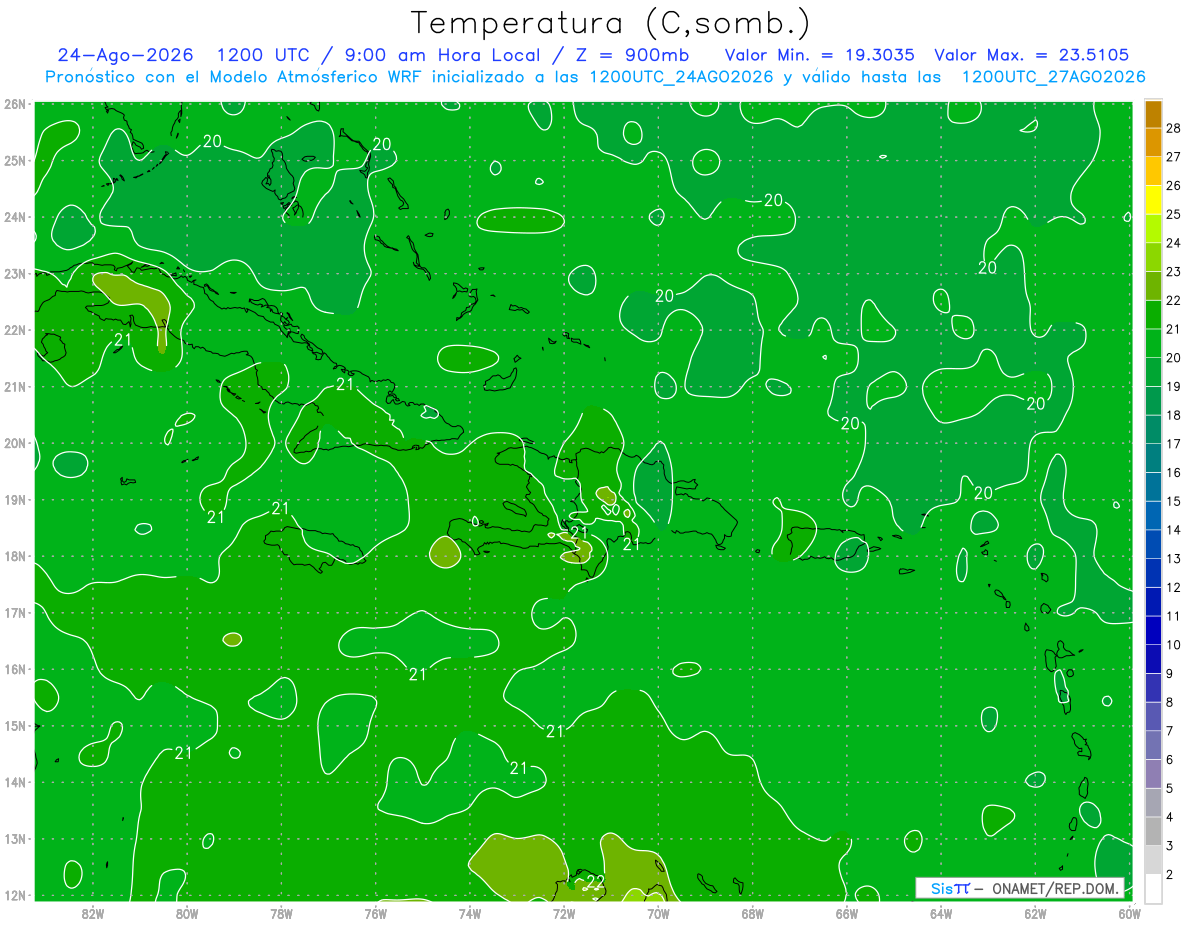This screenshot has width=1200, height=927.
Task: Click latitude axis label '24N'
Action: coord(14,217)
